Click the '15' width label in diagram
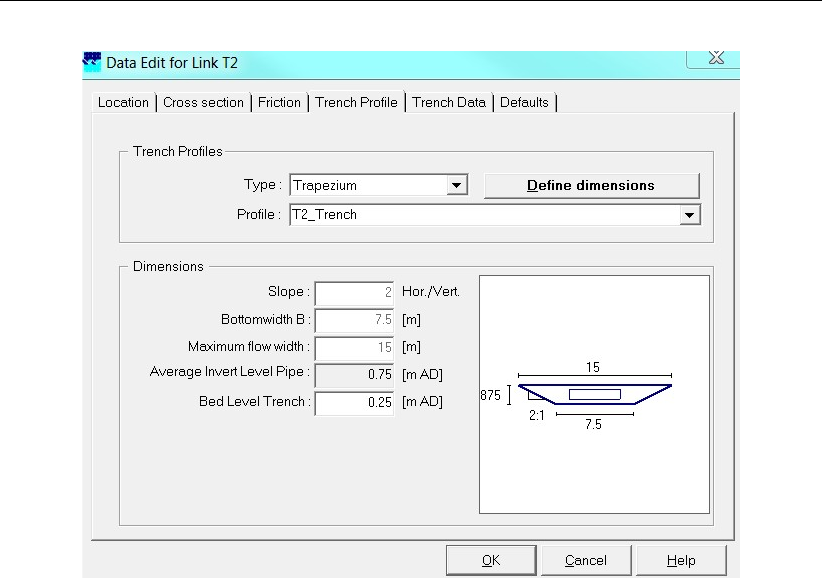The width and height of the screenshot is (822, 578). tap(593, 367)
